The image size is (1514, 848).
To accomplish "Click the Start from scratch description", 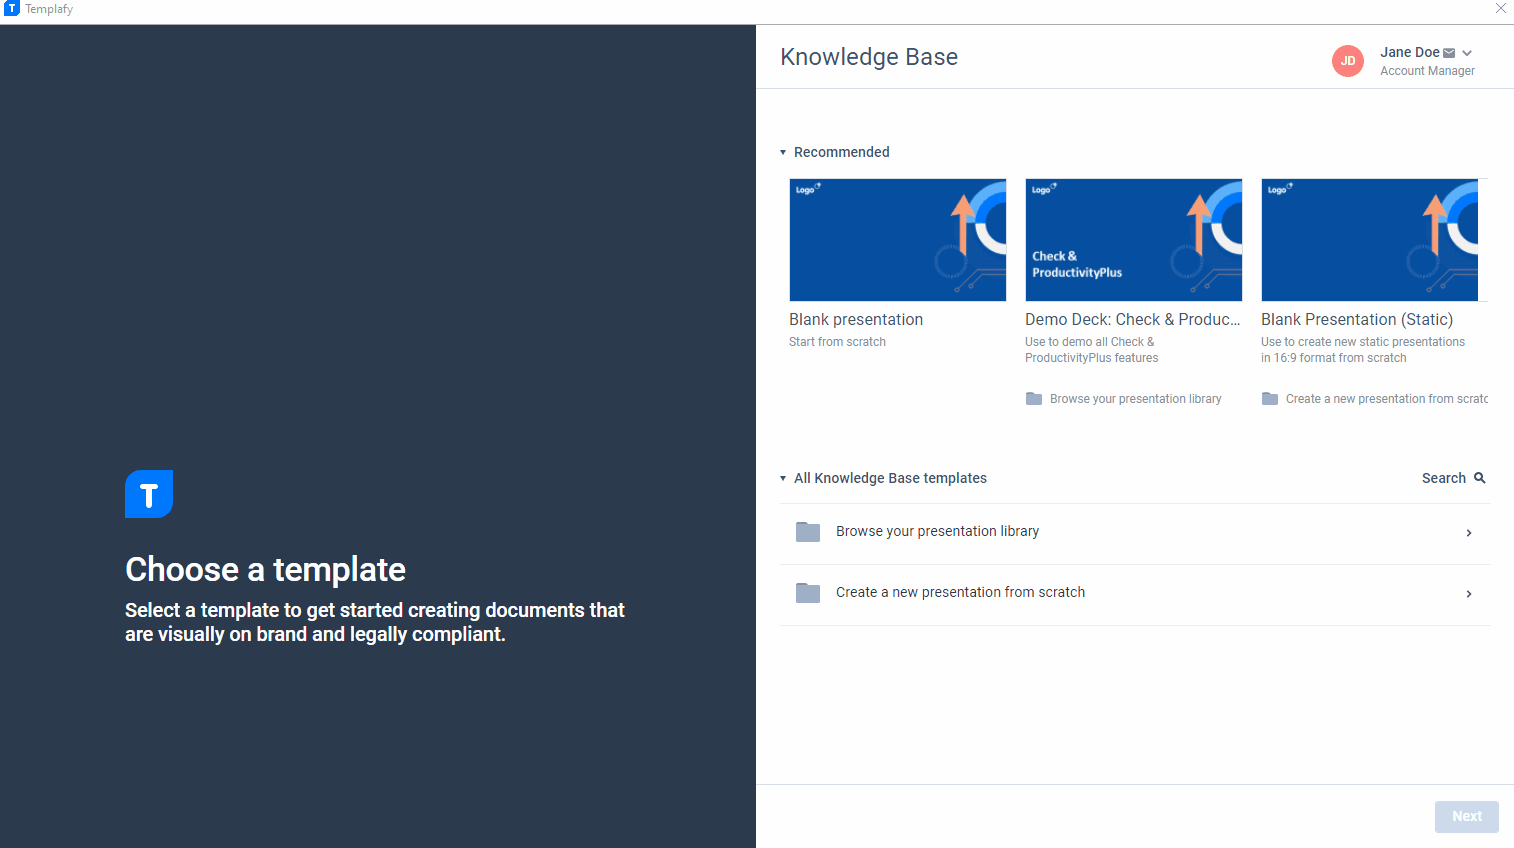I will click(838, 342).
